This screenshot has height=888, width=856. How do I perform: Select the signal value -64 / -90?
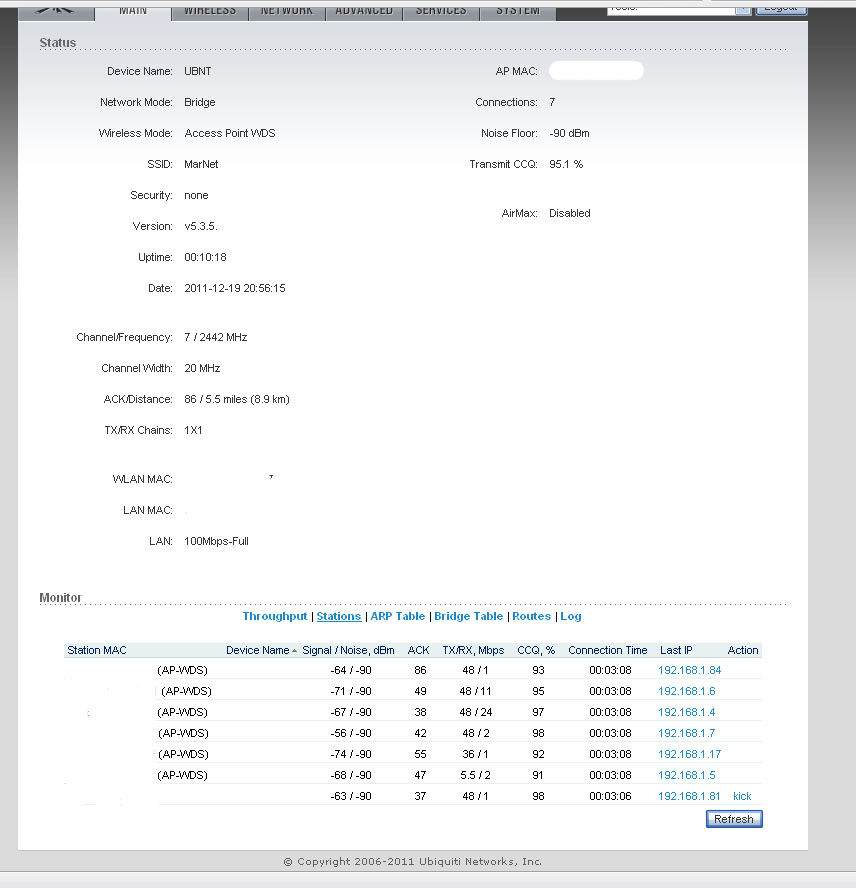351,671
